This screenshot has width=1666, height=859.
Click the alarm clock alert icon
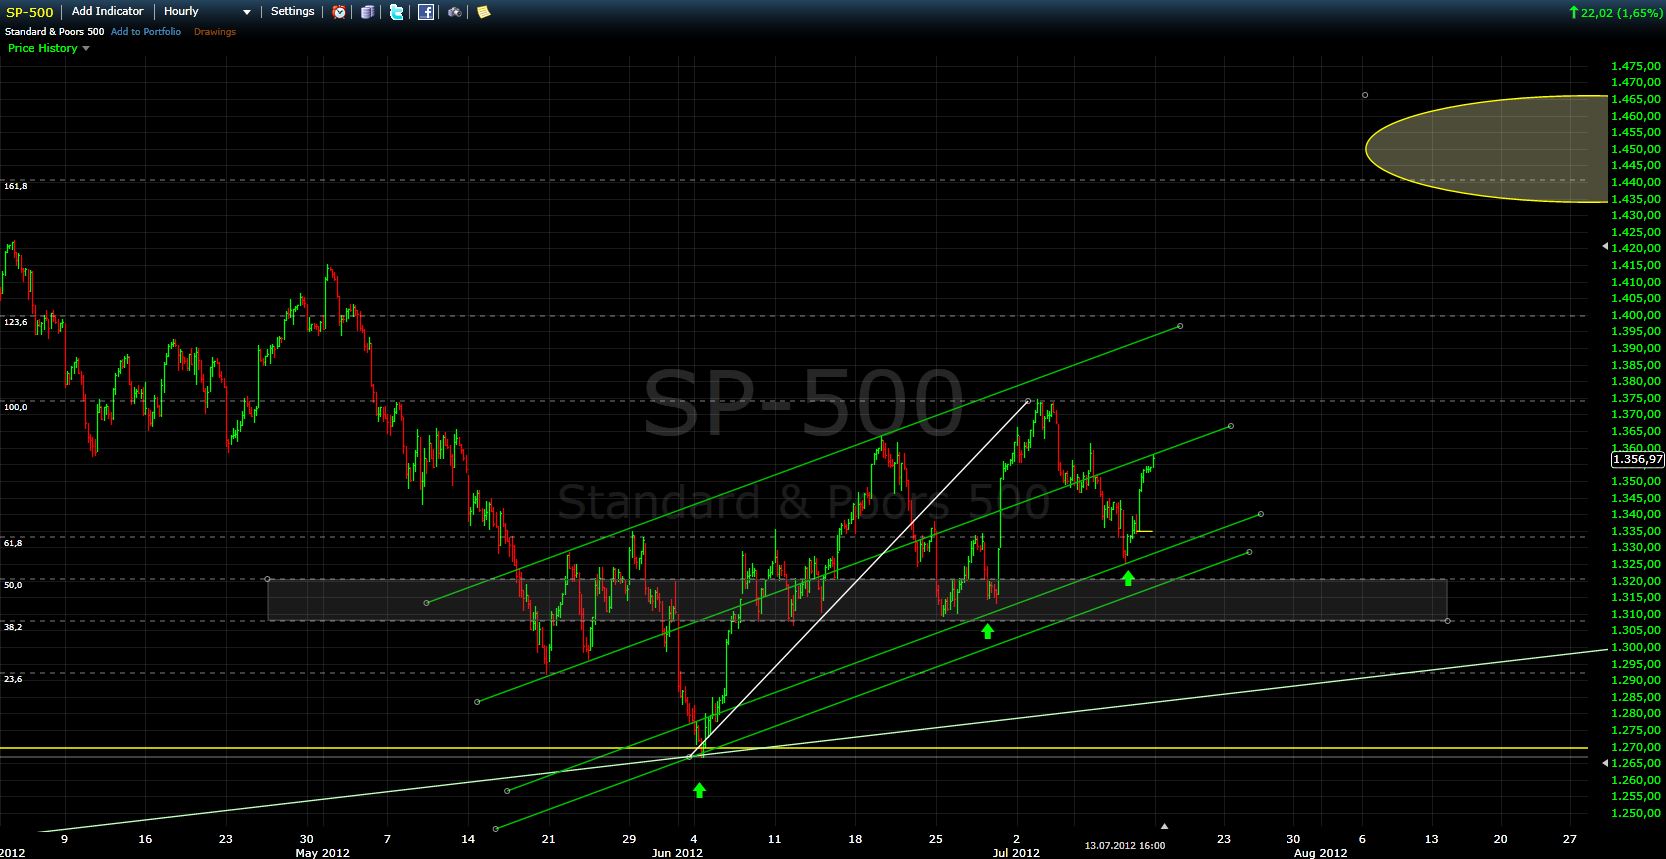[x=339, y=12]
